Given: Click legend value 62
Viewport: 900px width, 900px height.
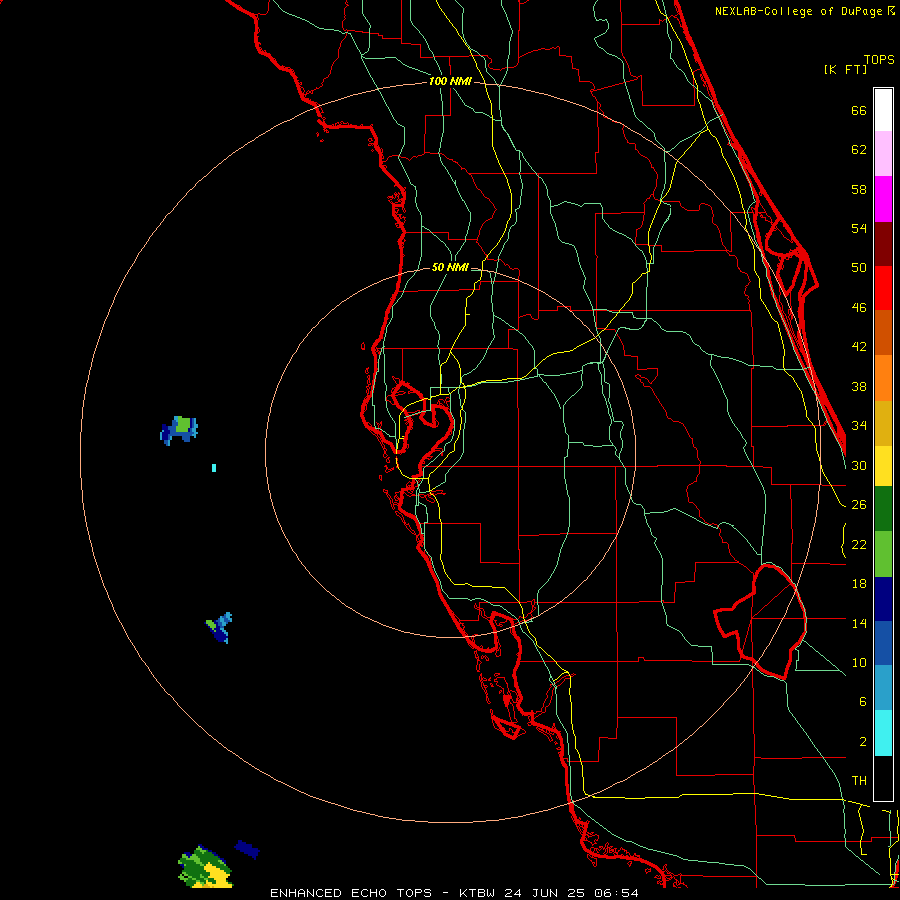Looking at the screenshot, I should pos(859,150).
